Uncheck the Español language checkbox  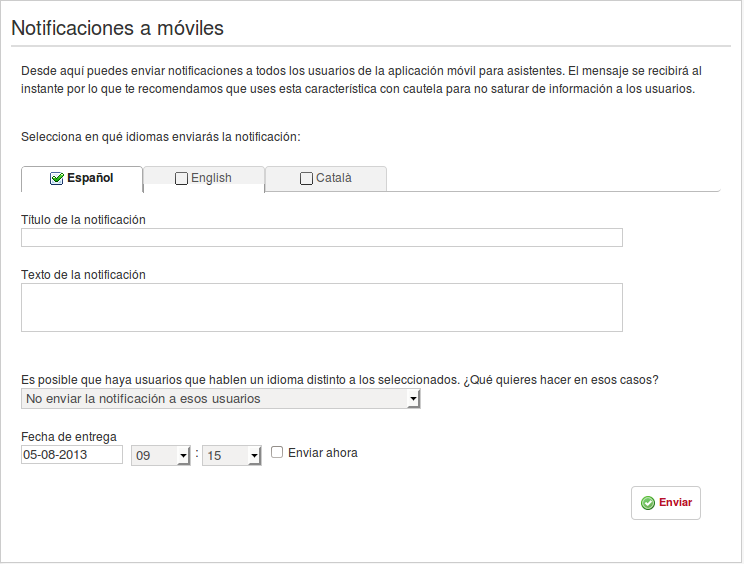(56, 178)
